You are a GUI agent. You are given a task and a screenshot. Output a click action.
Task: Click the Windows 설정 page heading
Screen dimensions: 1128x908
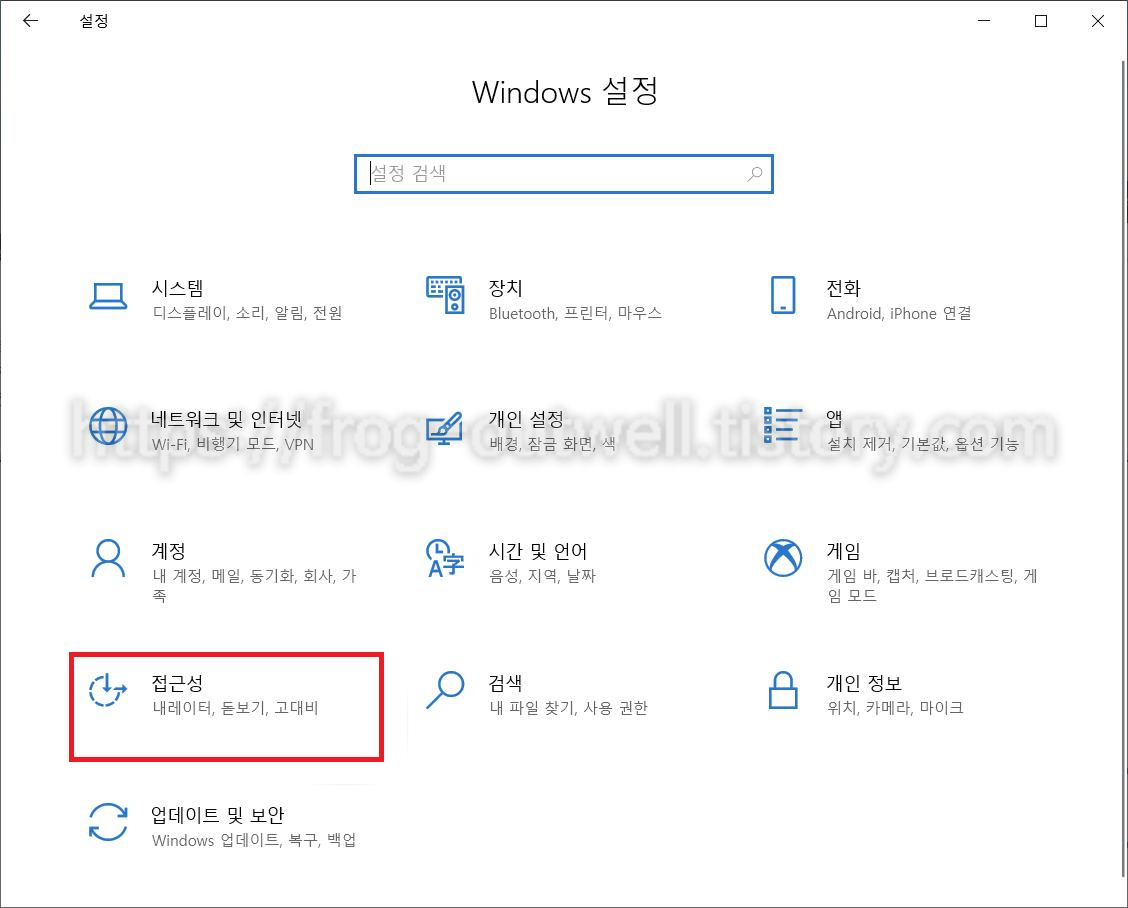point(565,92)
